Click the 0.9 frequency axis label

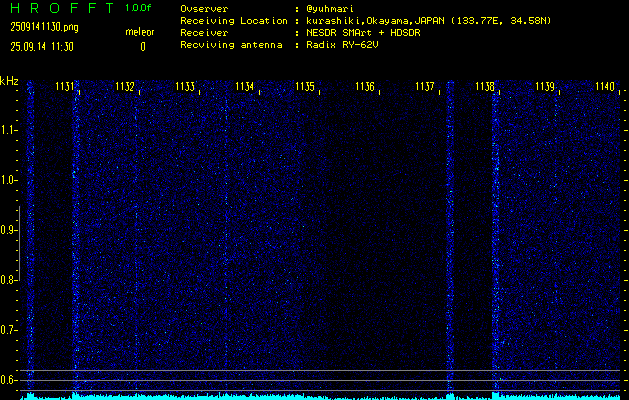pos(8,230)
